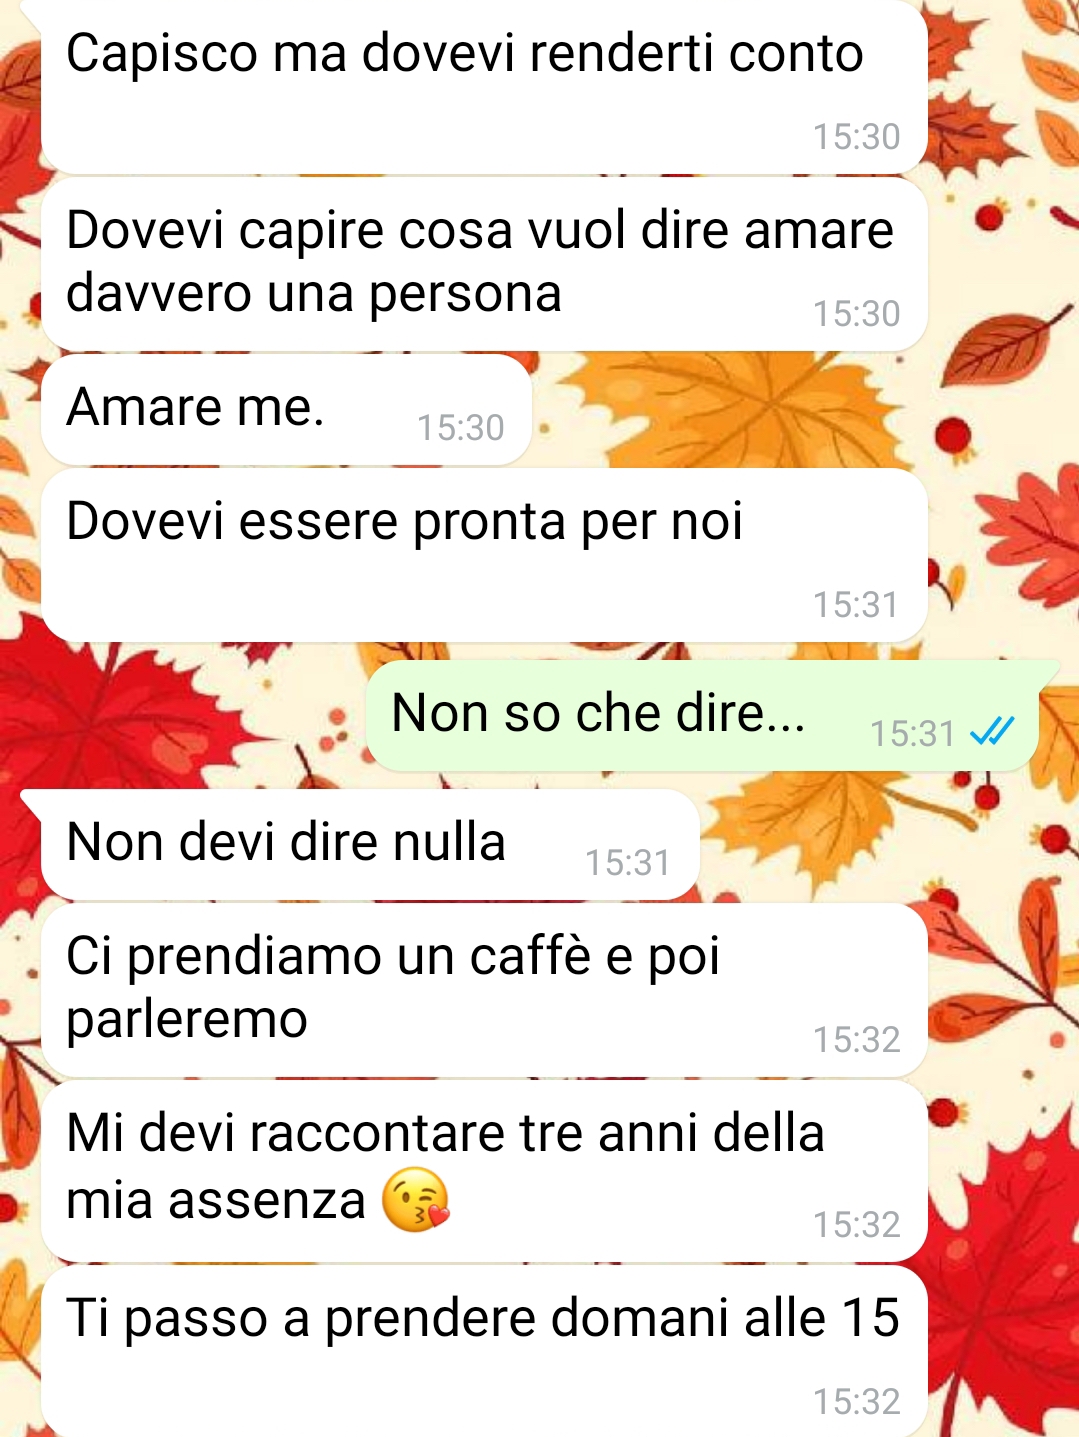This screenshot has width=1079, height=1437.
Task: Select the 'Ci prendiamo un caffè' message
Action: click(x=484, y=990)
